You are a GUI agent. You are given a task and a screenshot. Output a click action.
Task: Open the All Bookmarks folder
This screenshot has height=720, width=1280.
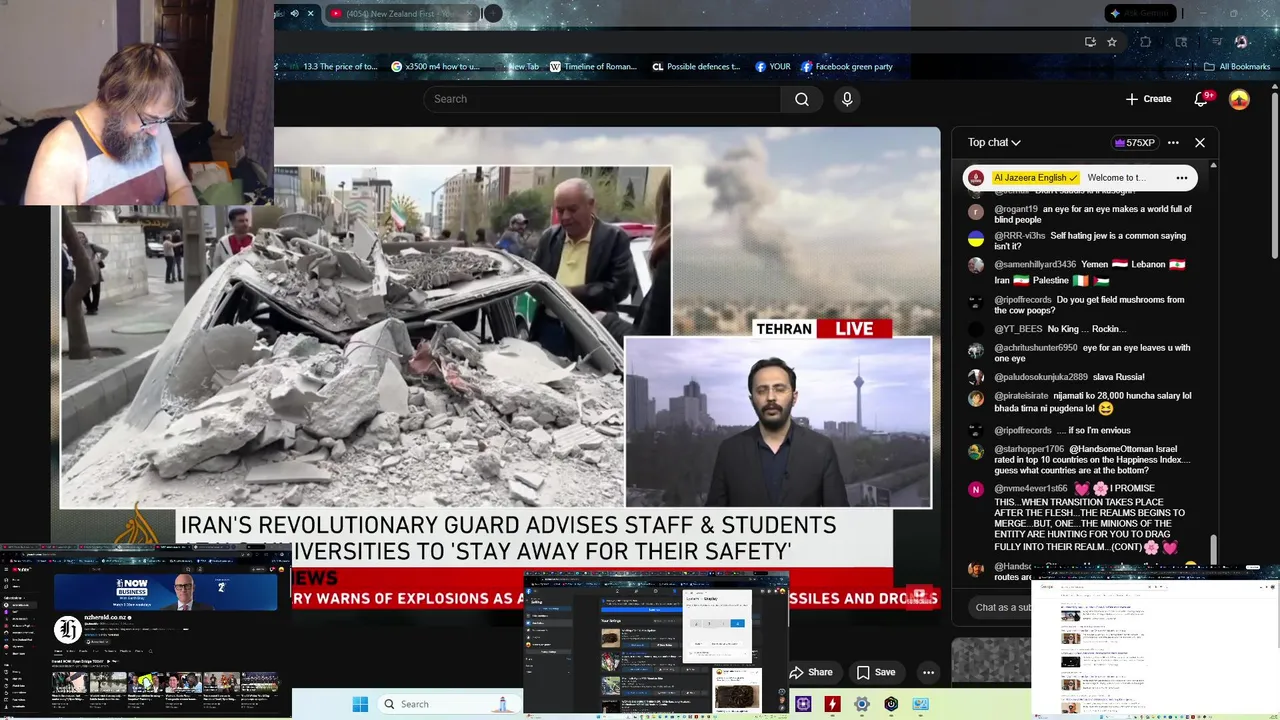[1237, 67]
